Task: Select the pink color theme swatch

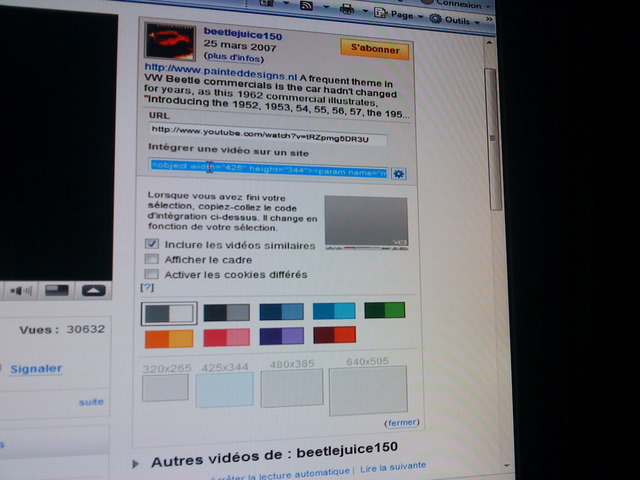Action: point(227,338)
